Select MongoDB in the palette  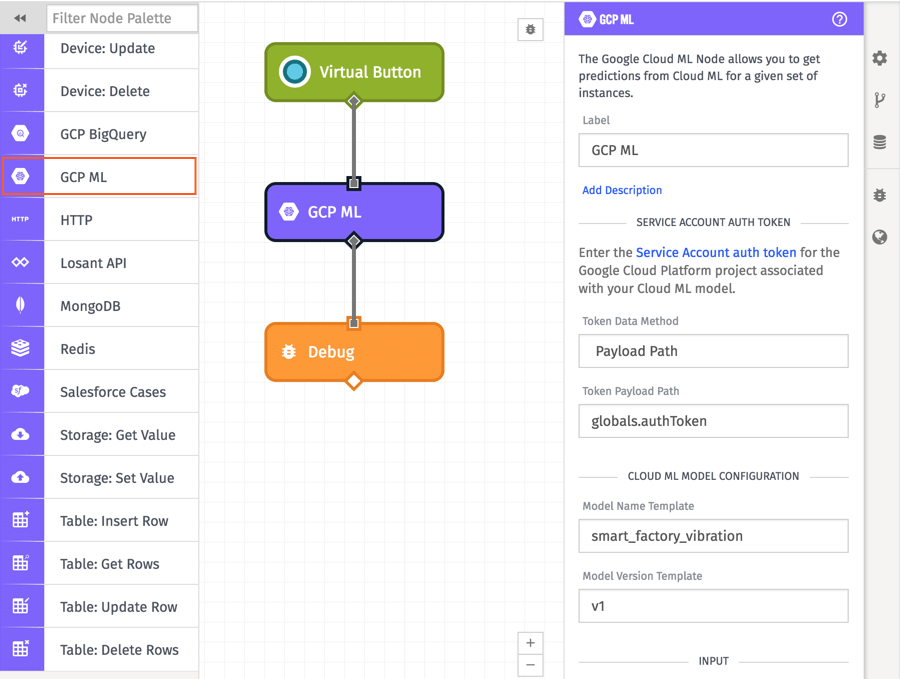[90, 306]
